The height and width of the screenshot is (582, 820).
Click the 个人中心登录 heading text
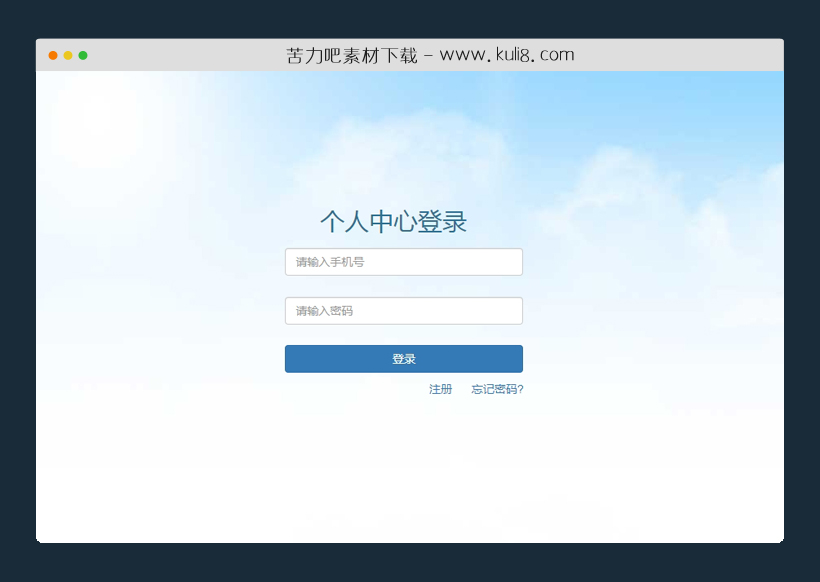point(394,222)
